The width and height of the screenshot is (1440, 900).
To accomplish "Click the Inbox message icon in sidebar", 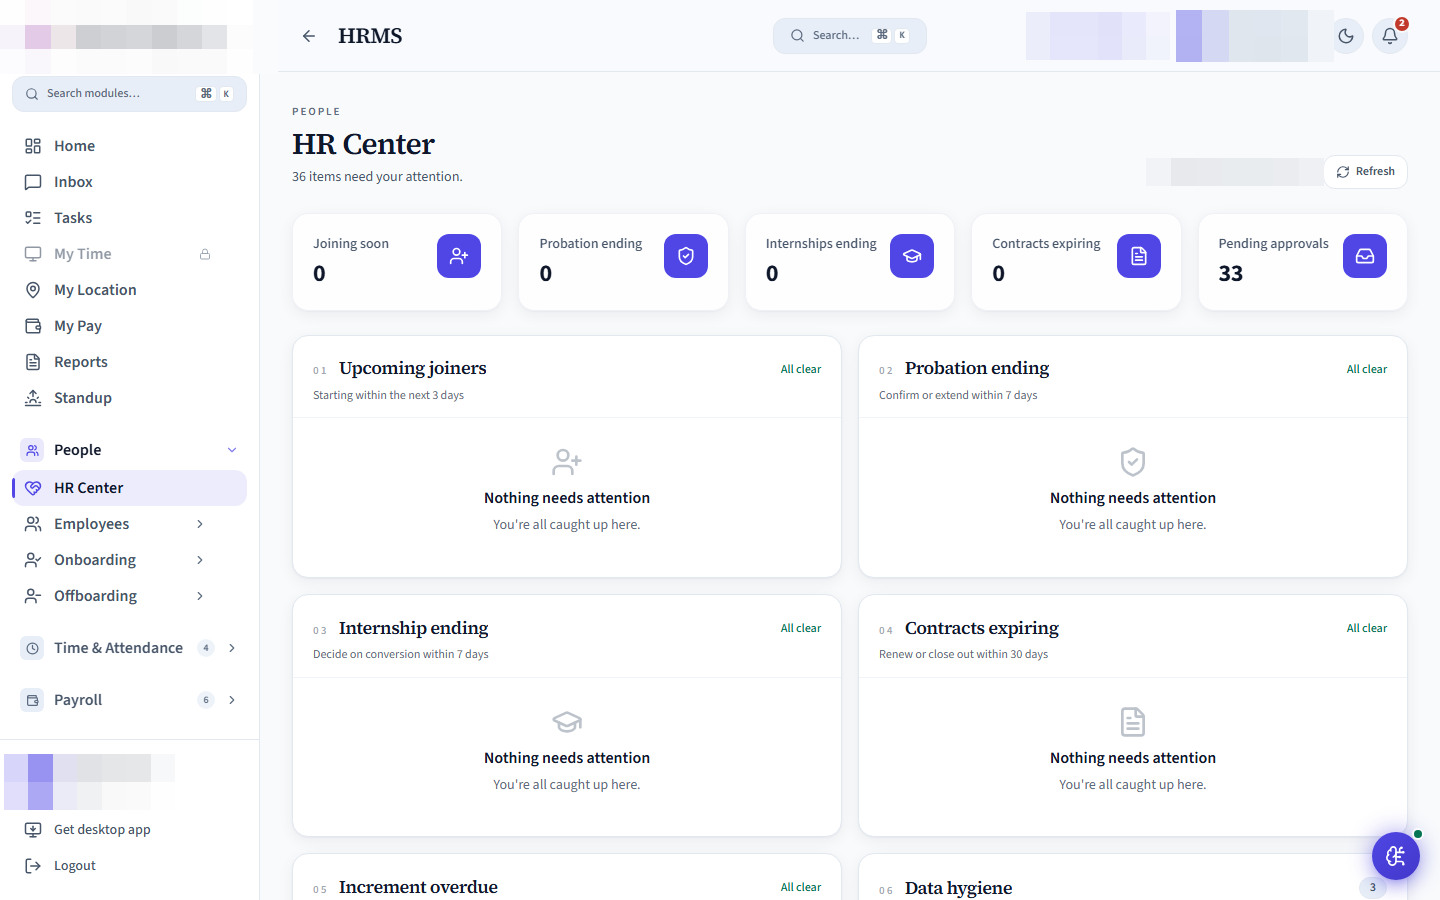I will 33,182.
